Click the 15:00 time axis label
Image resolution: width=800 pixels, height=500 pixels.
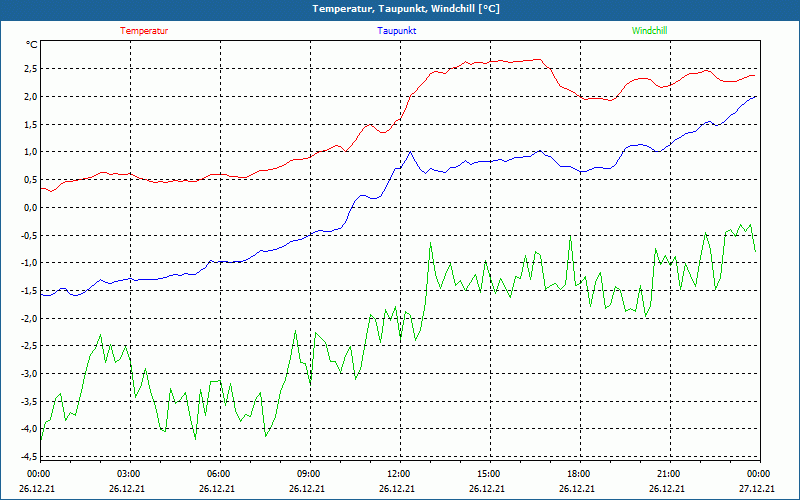[489, 474]
